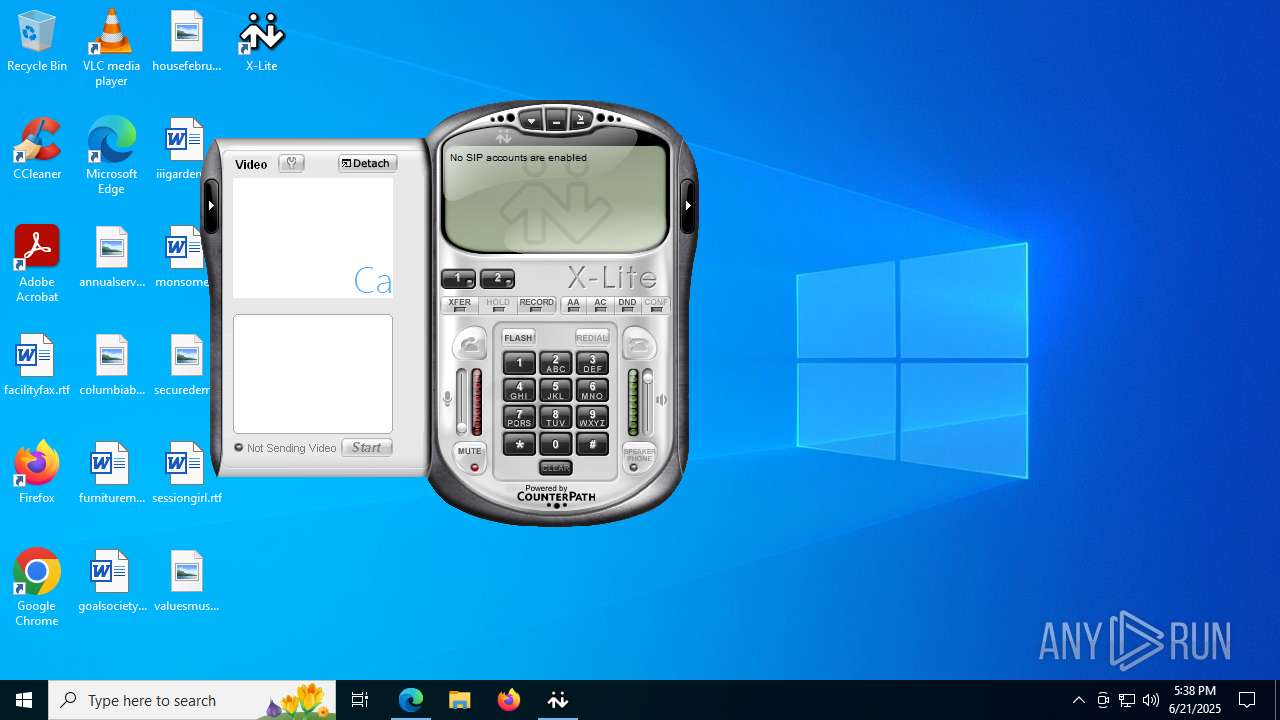Image resolution: width=1280 pixels, height=720 pixels.
Task: Select line 2 button
Action: [497, 279]
